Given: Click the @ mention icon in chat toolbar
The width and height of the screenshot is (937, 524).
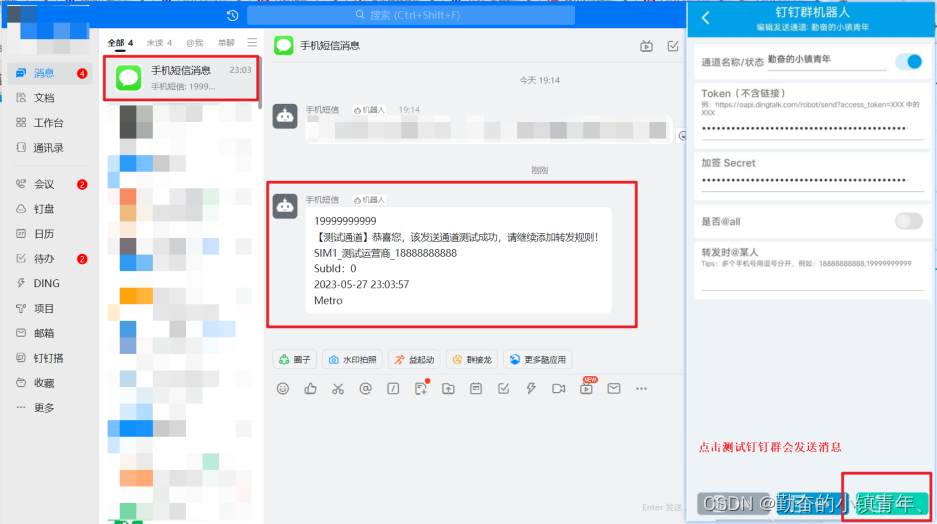Looking at the screenshot, I should 366,389.
